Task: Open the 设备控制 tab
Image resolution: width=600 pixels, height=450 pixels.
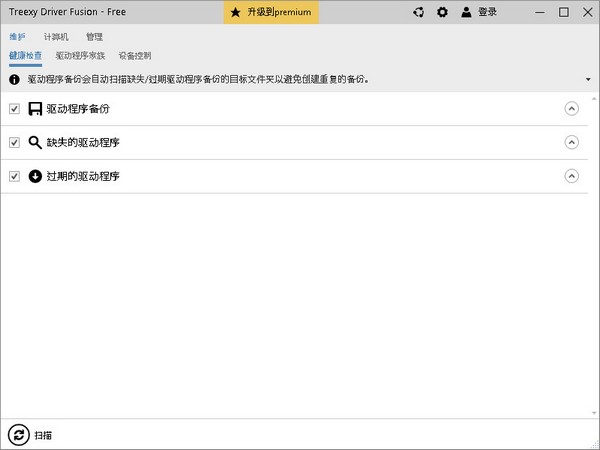Action: [x=135, y=56]
